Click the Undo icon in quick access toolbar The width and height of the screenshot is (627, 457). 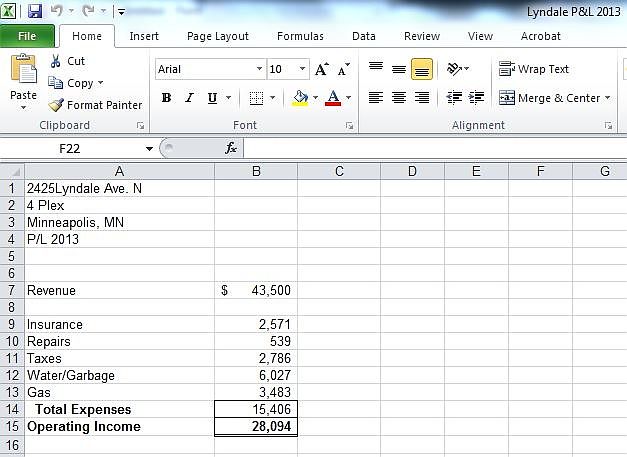56,11
